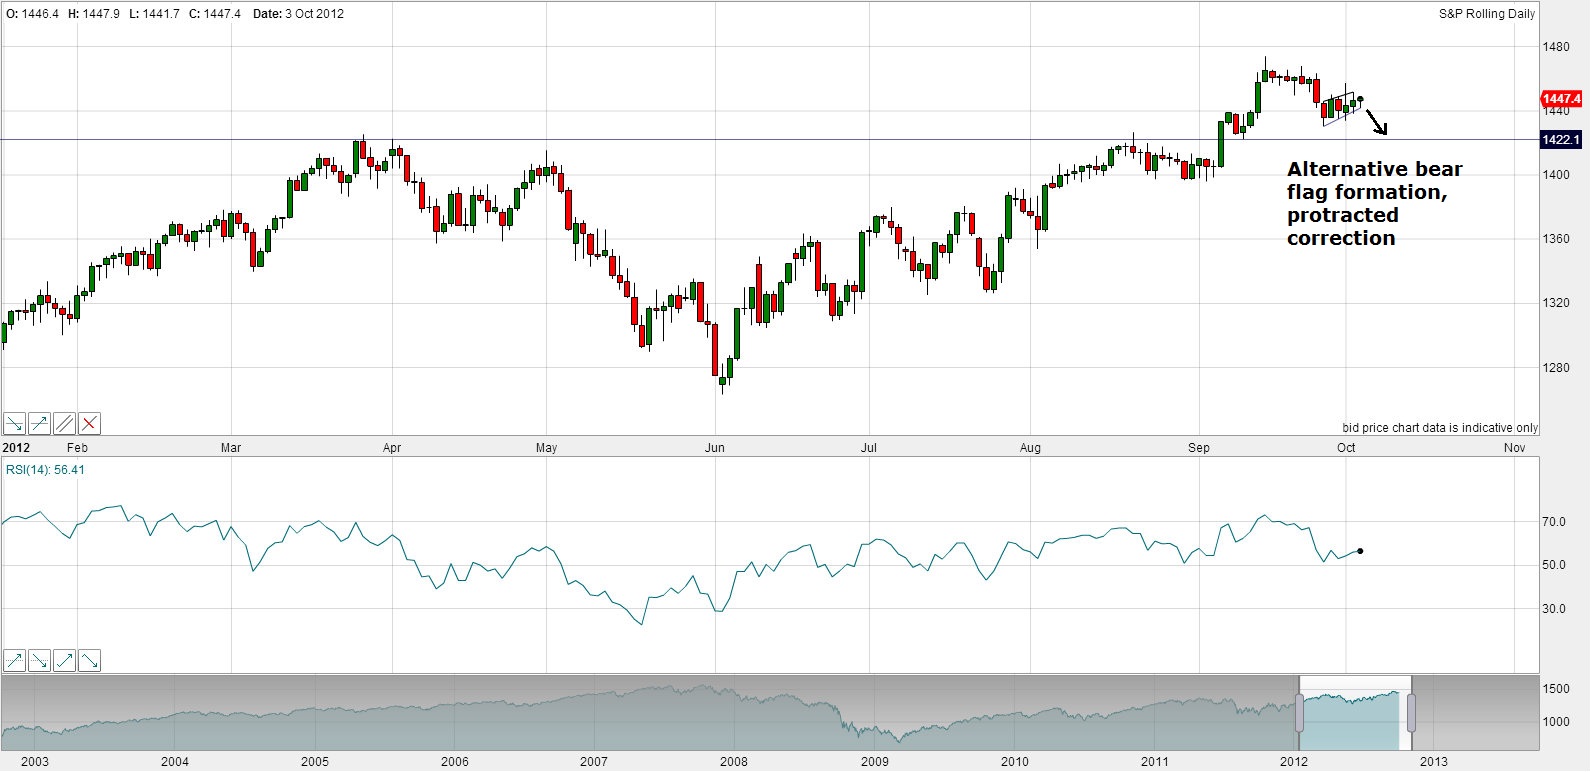Choose the parallel channel lines drawing tool

(x=65, y=424)
